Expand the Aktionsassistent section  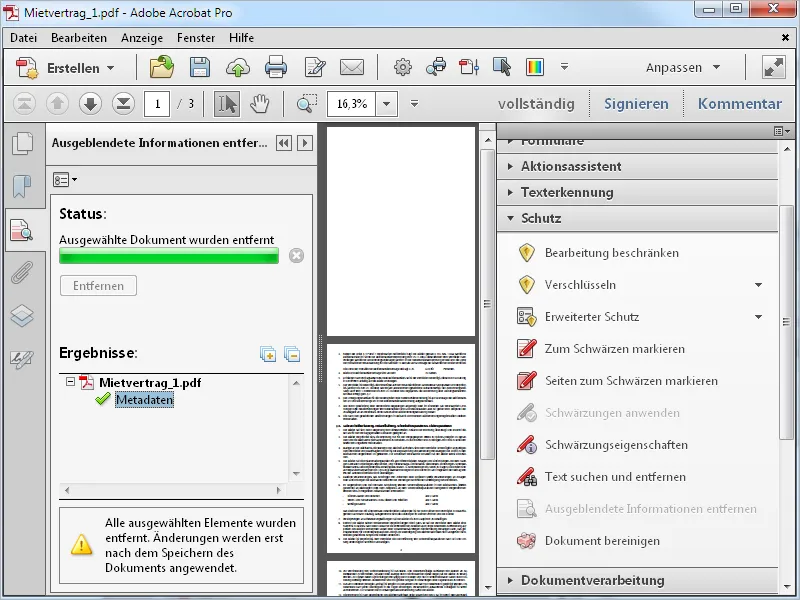click(x=637, y=166)
